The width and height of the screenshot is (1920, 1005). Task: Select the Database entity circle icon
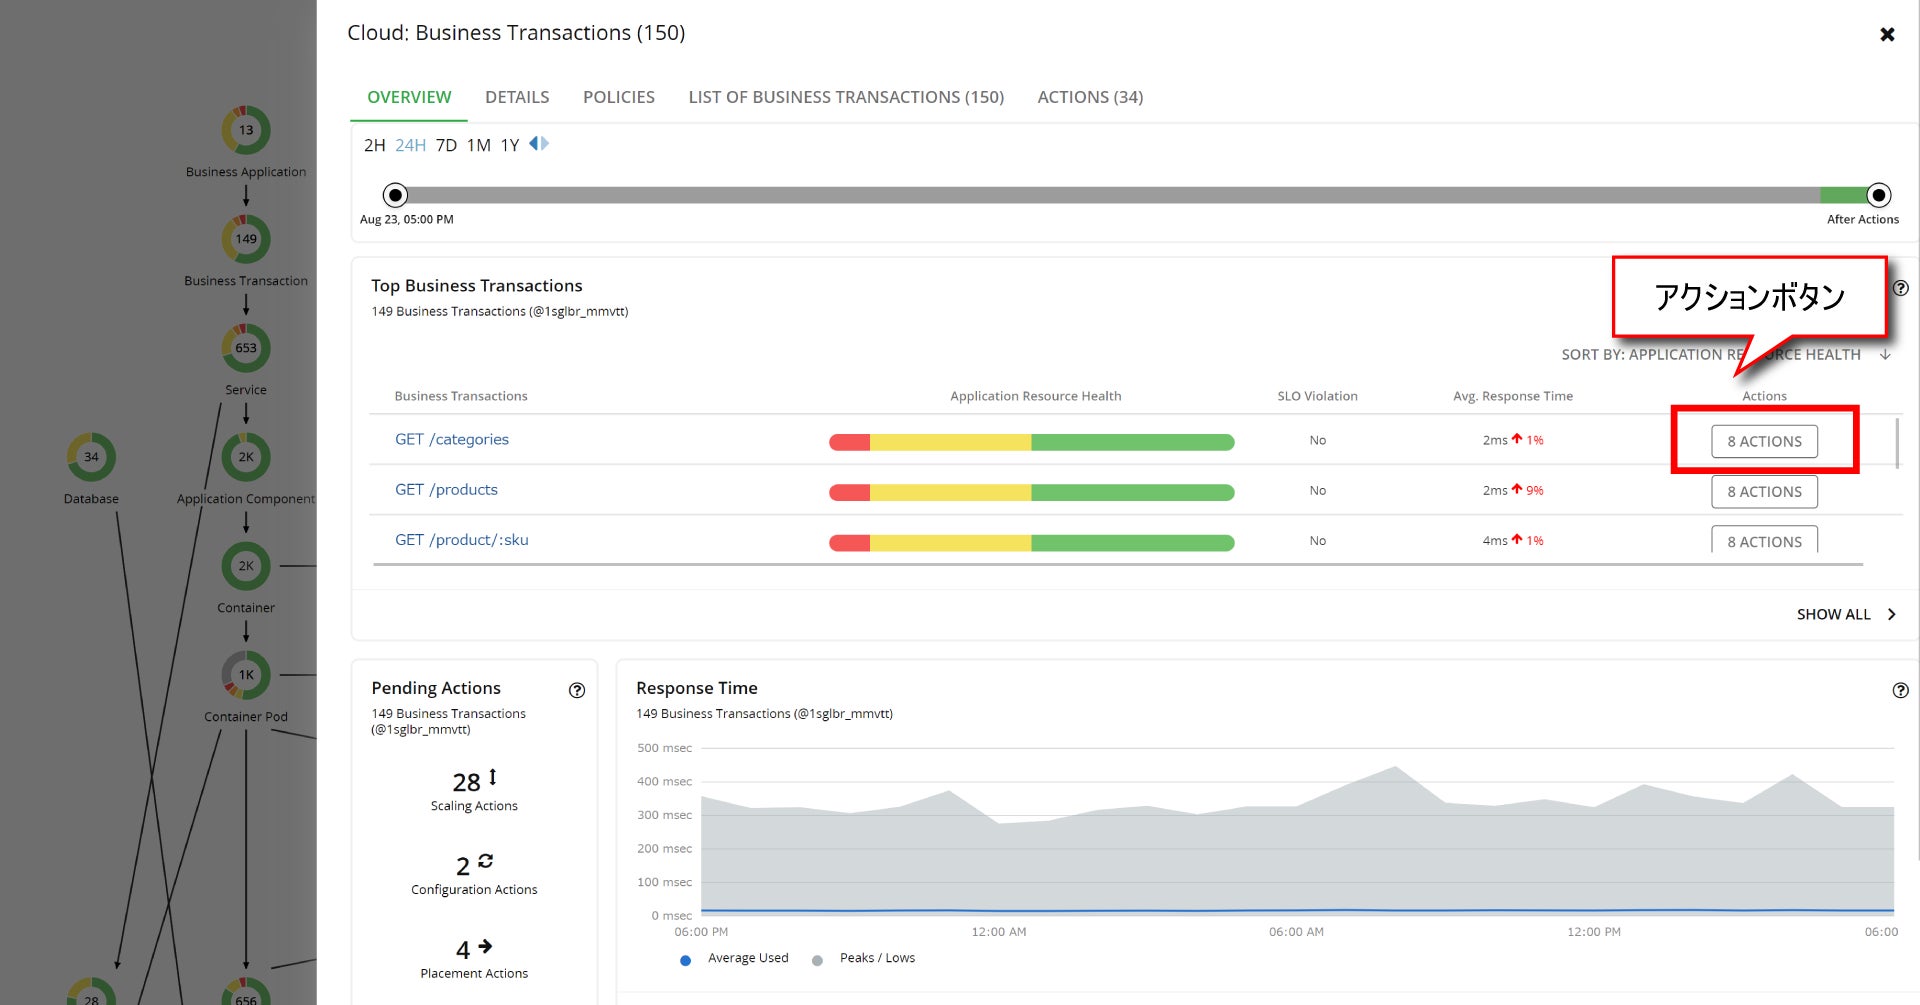(91, 457)
